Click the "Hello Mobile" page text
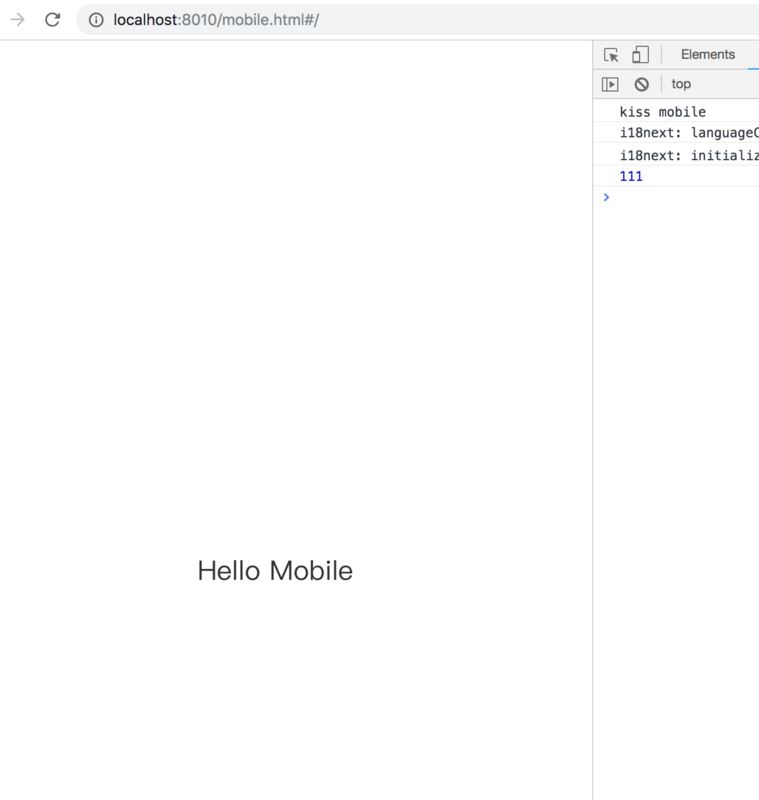 (x=275, y=570)
